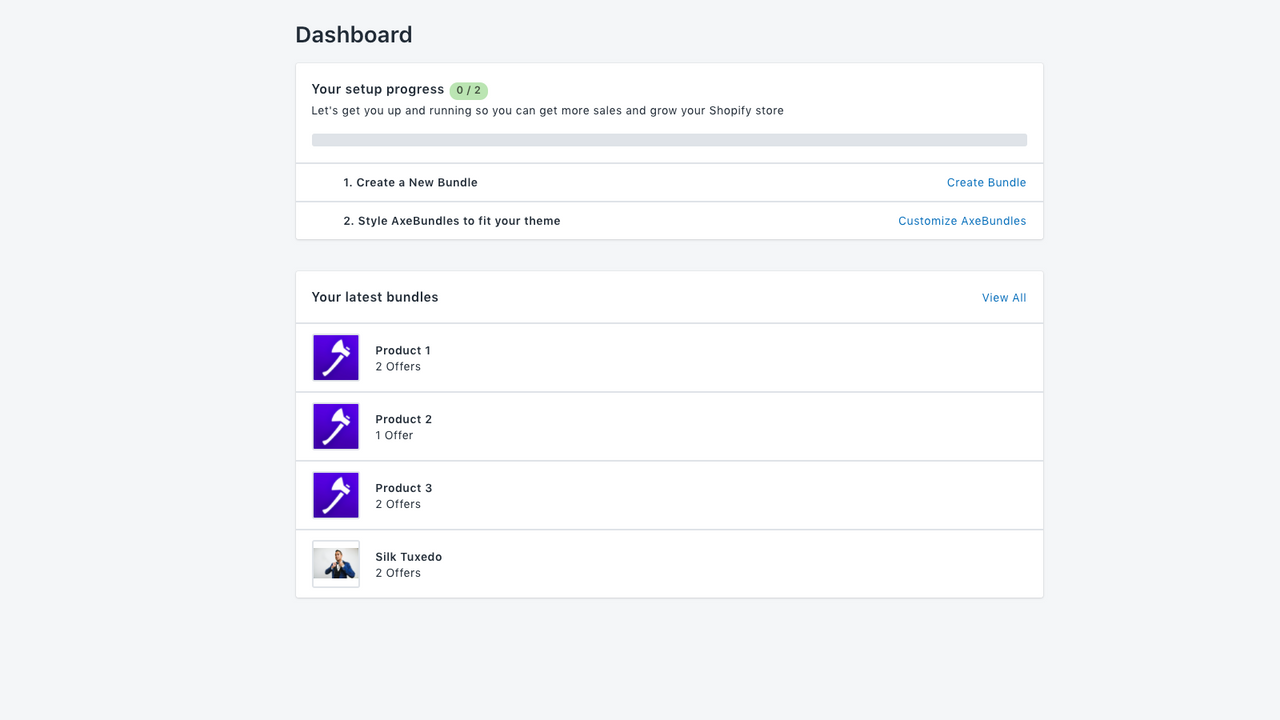Click the axe icon for Product 2
The image size is (1280, 720).
tap(335, 426)
